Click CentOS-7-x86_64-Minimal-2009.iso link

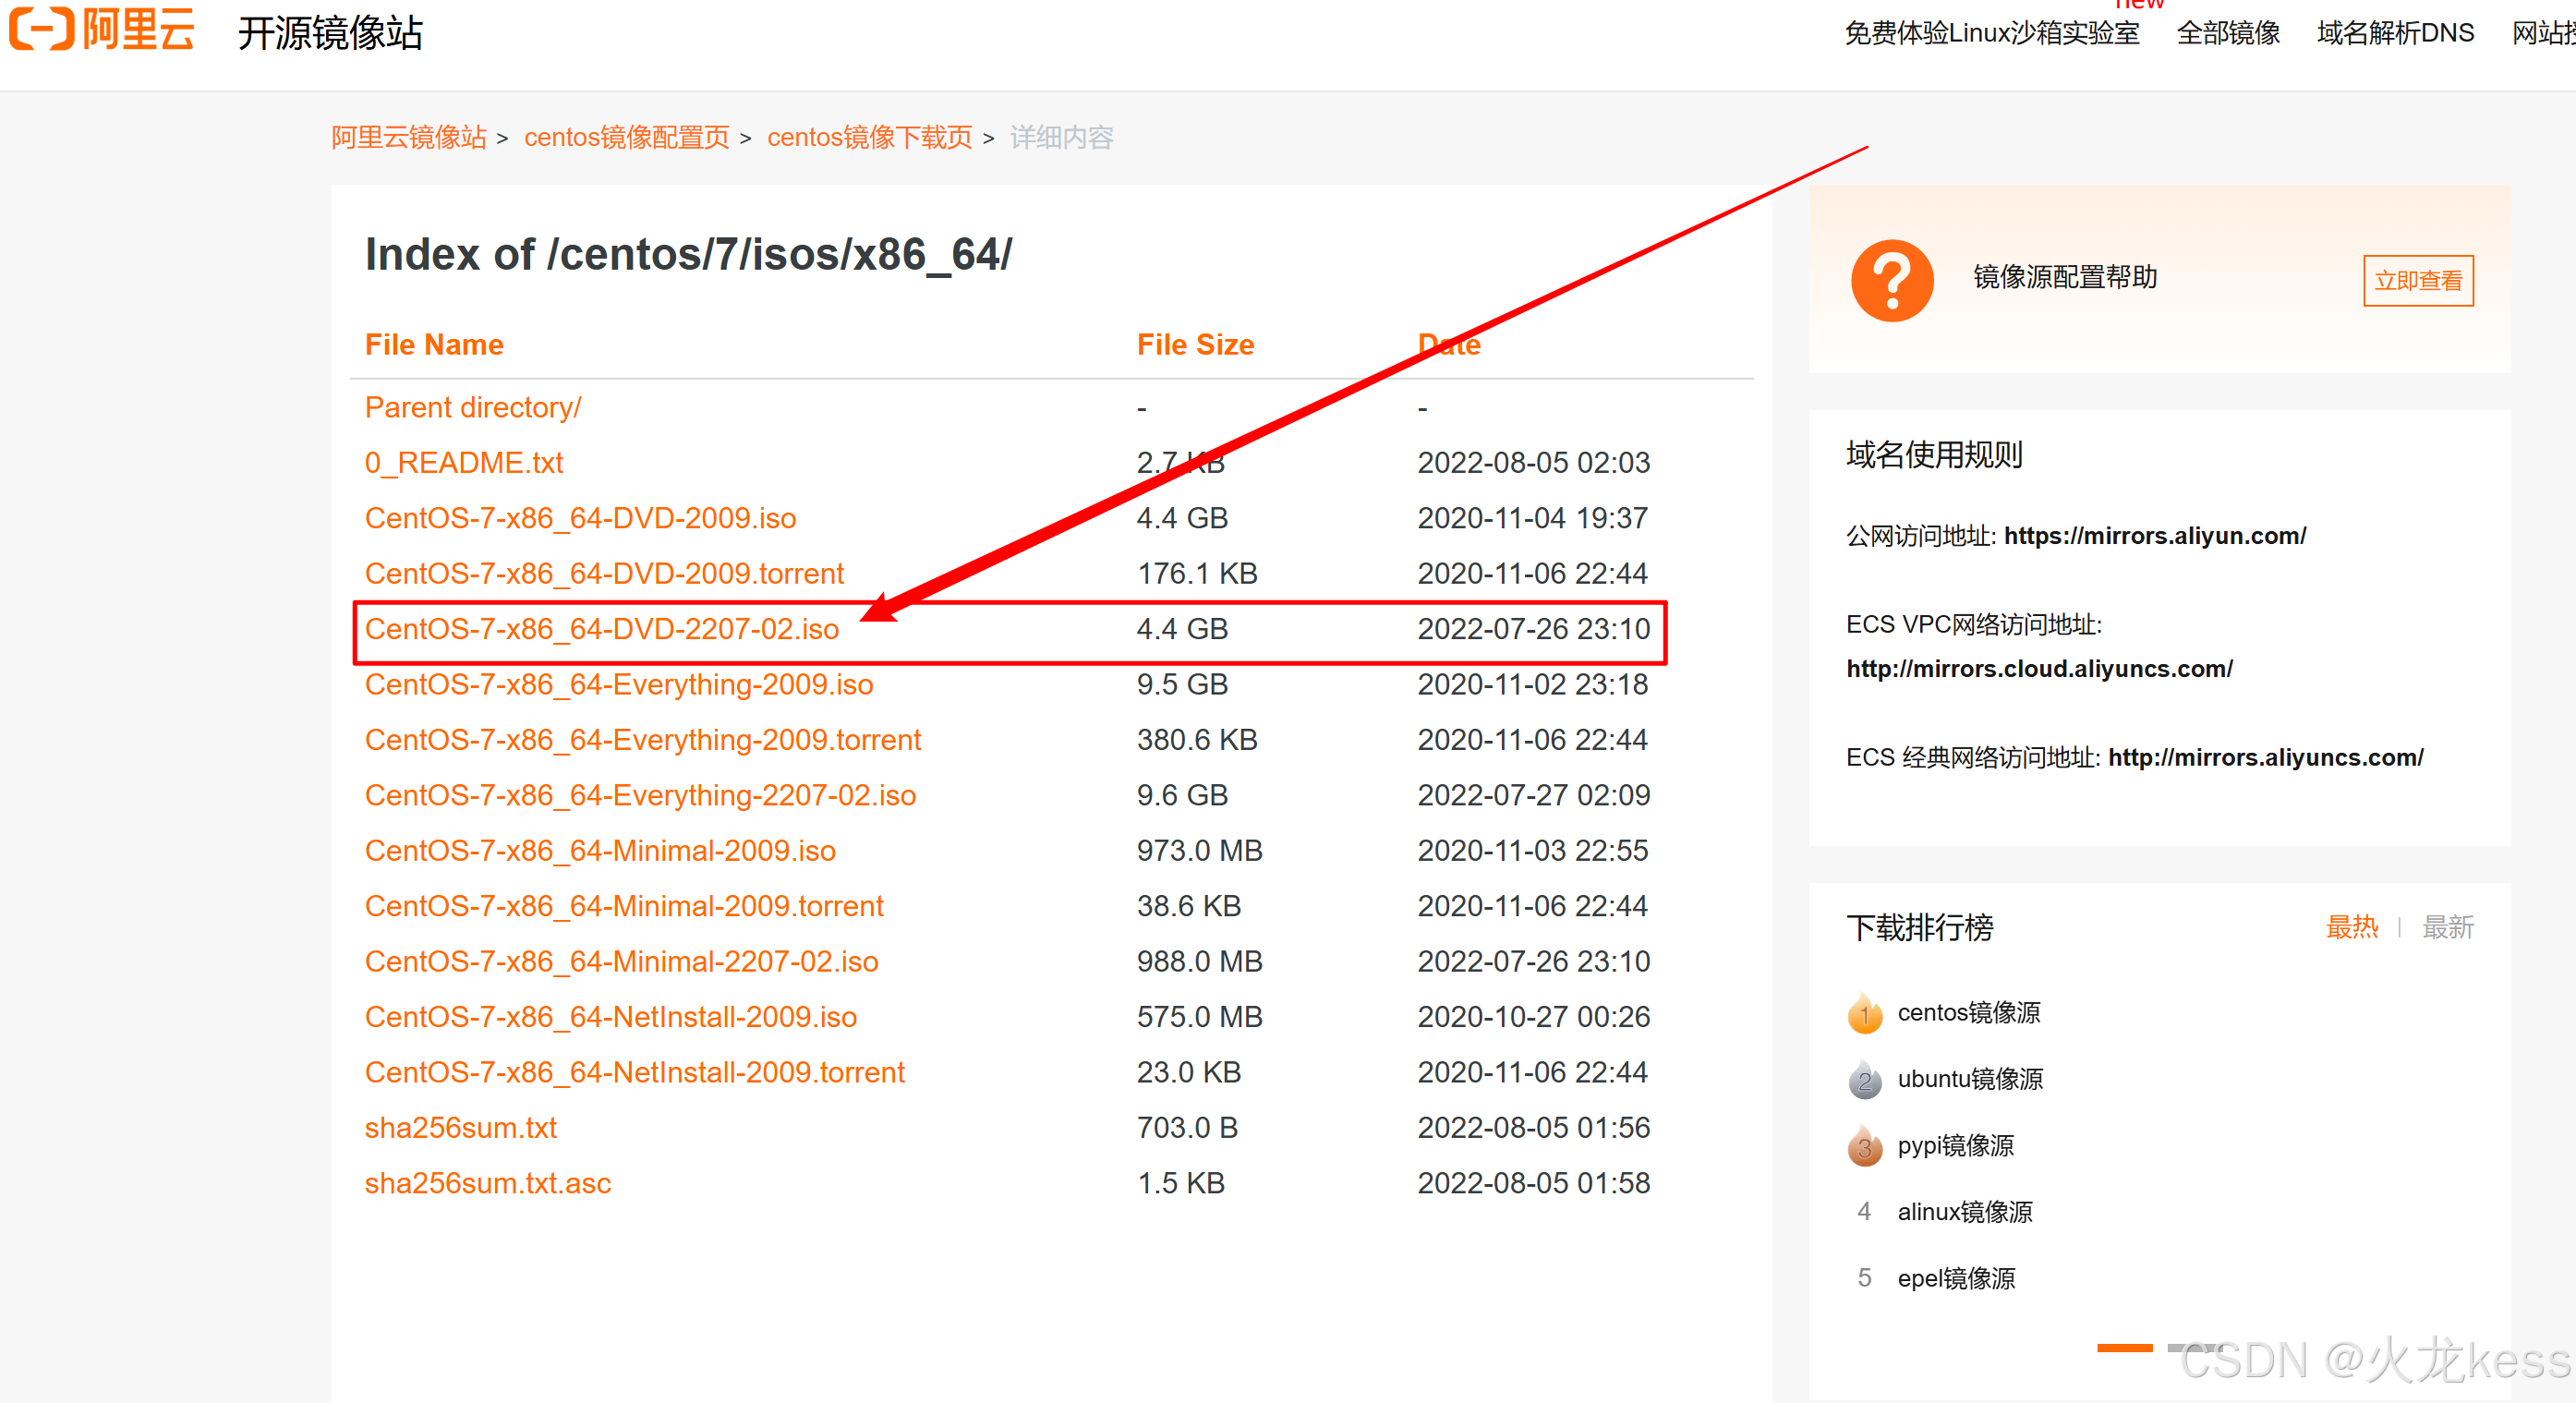coord(600,850)
